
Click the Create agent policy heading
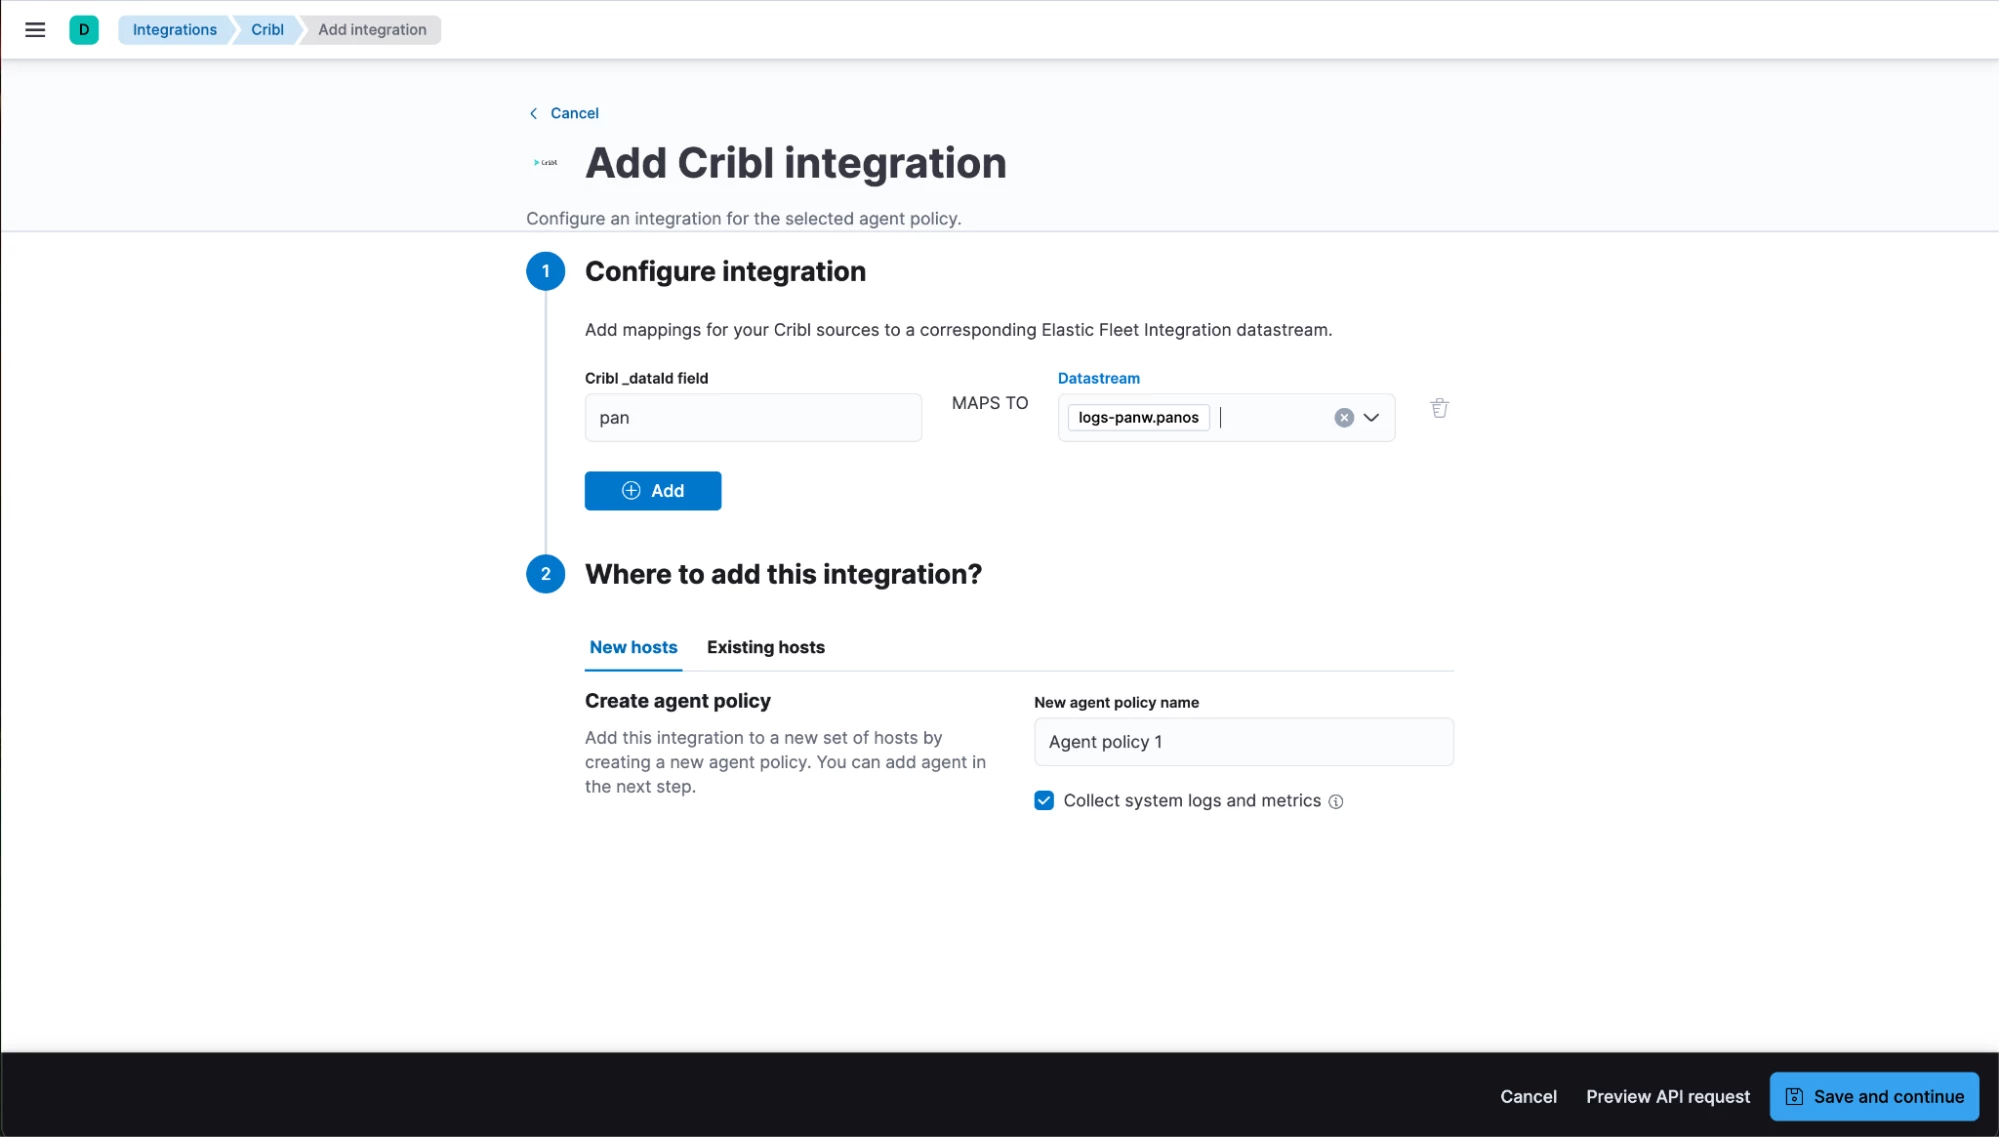[677, 701]
